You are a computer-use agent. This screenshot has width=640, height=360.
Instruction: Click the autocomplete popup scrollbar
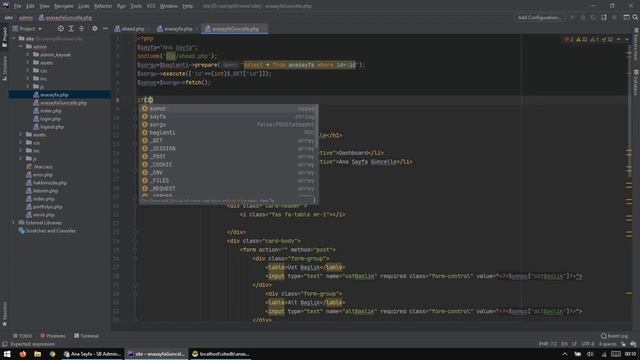pyautogui.click(x=317, y=127)
